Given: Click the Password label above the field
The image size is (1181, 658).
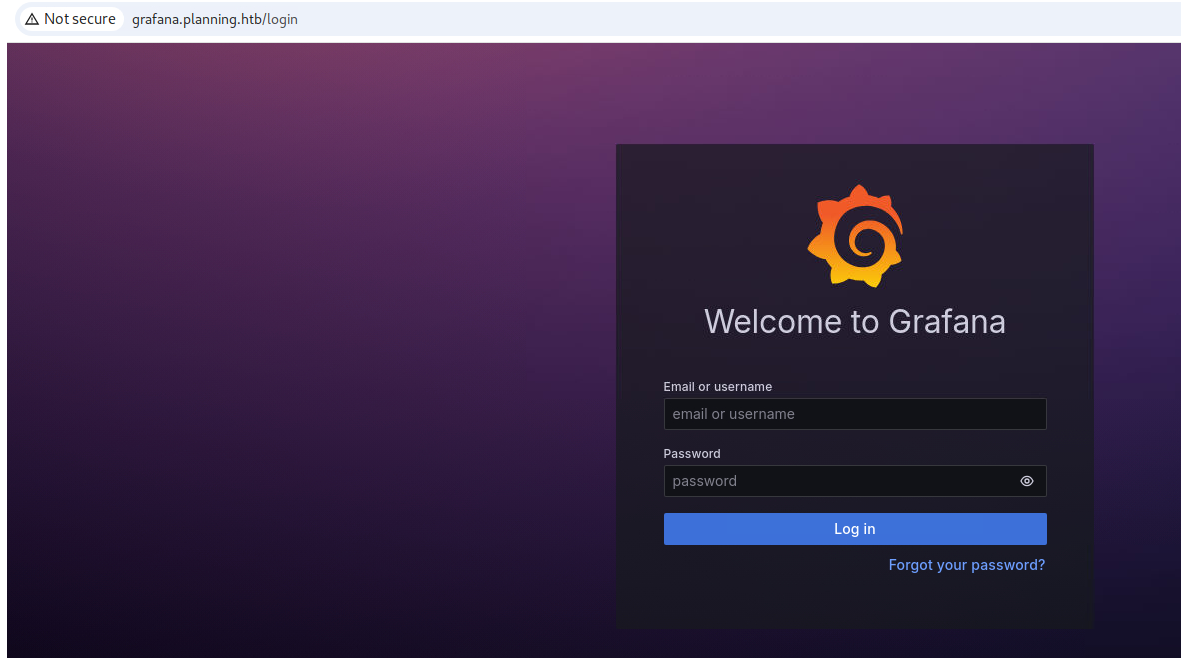Looking at the screenshot, I should (x=691, y=453).
